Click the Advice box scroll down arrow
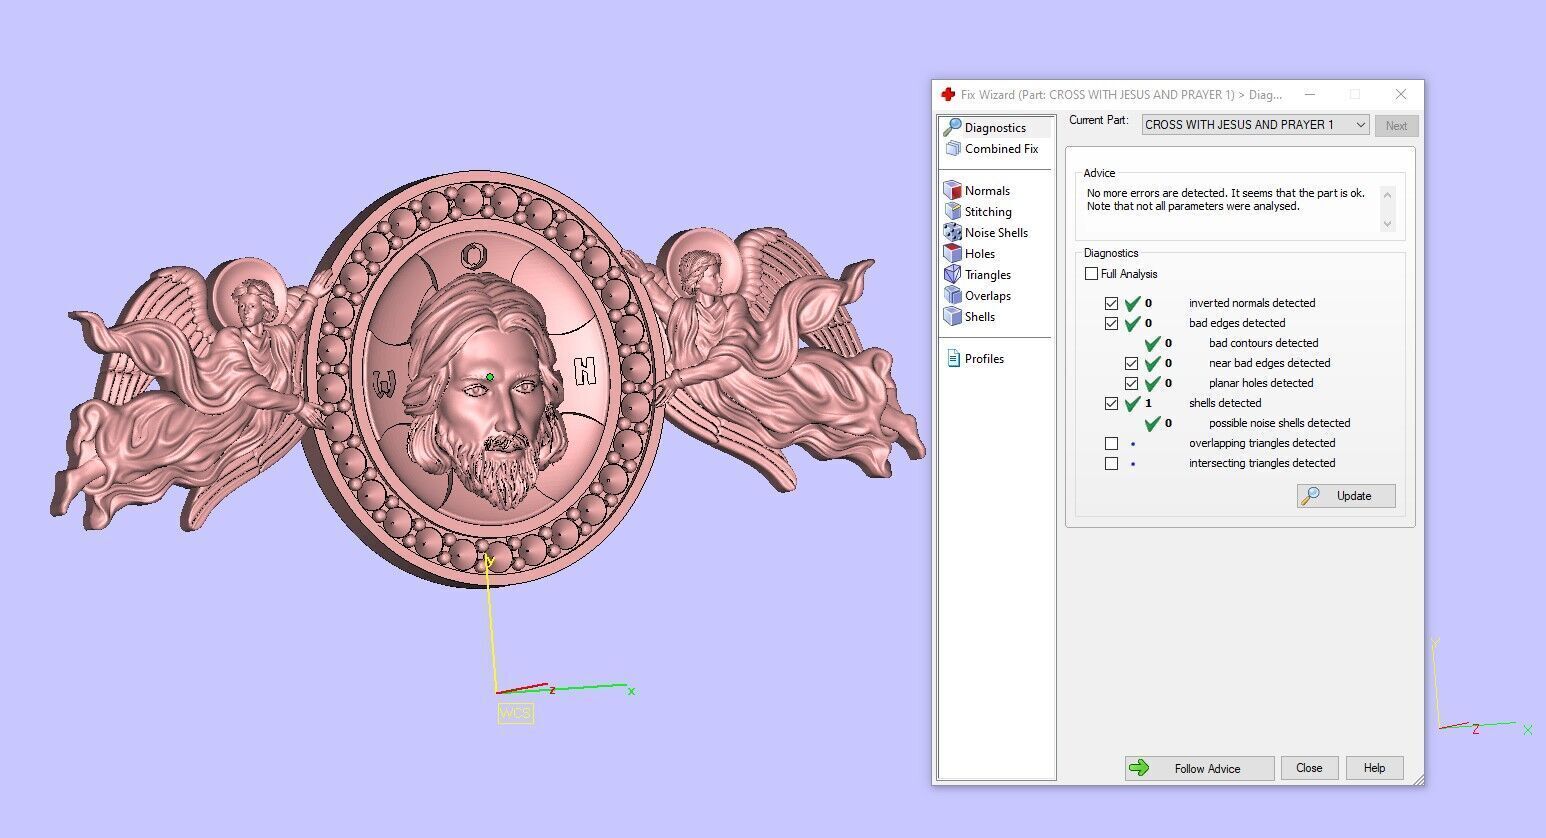Screen dimensions: 1546x838 [1387, 224]
